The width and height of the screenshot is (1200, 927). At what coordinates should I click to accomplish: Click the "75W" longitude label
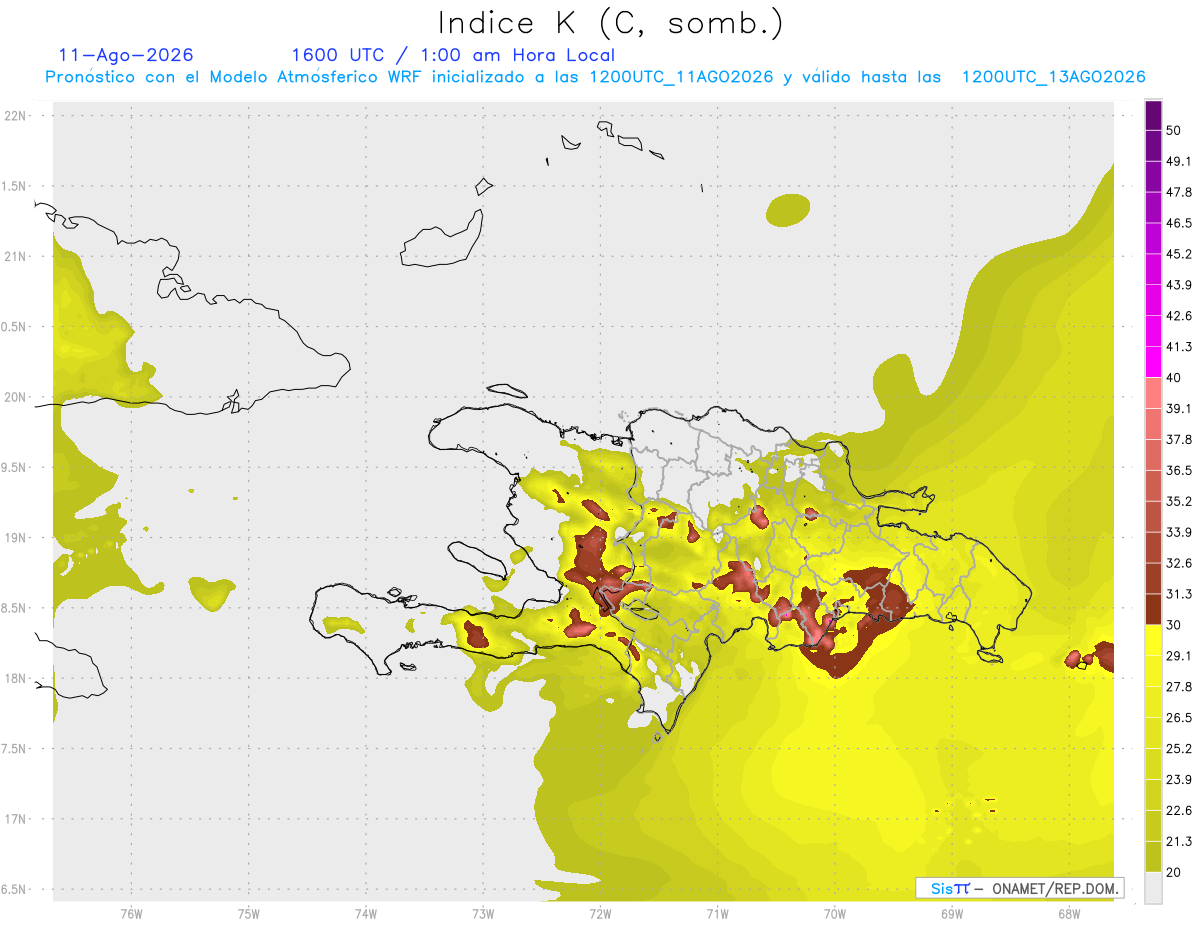click(x=248, y=914)
